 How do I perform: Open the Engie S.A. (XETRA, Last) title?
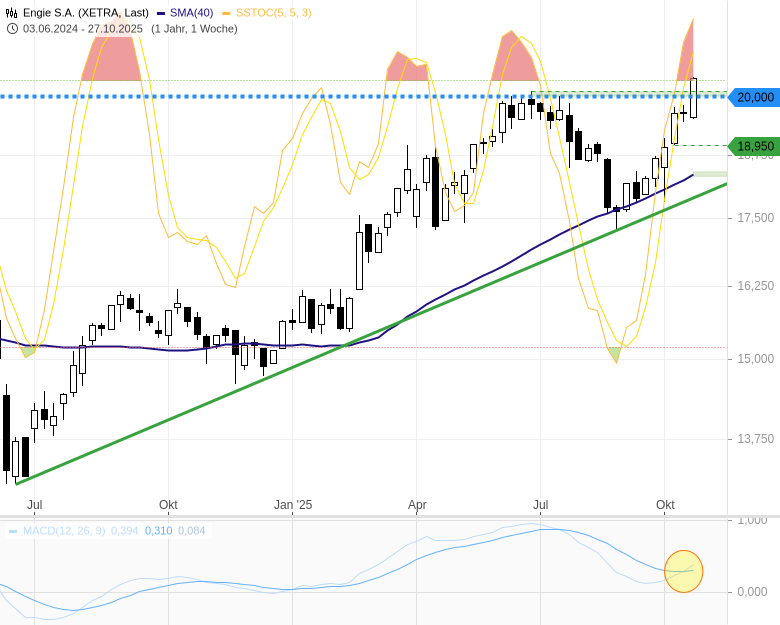pos(85,13)
